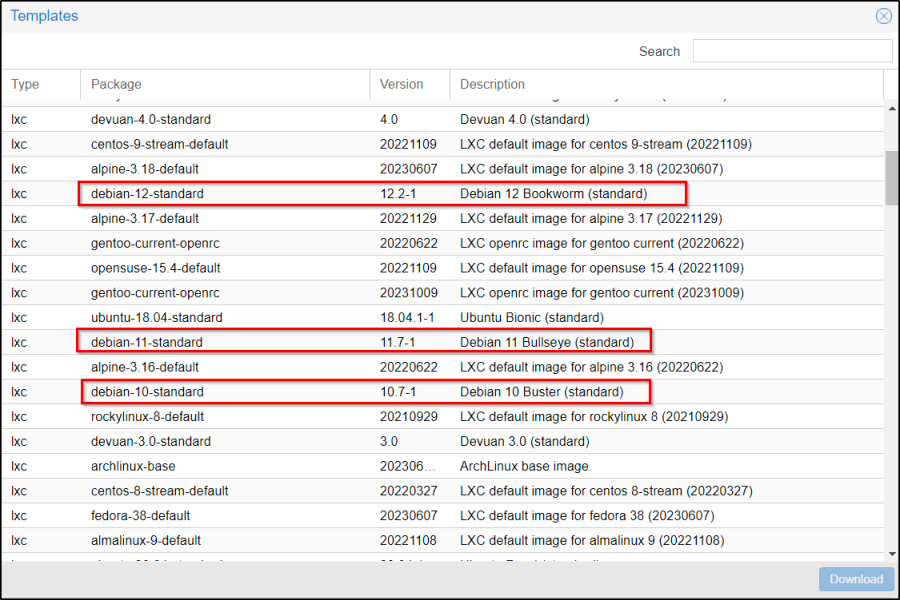
Task: Click the Download button
Action: coord(856,579)
